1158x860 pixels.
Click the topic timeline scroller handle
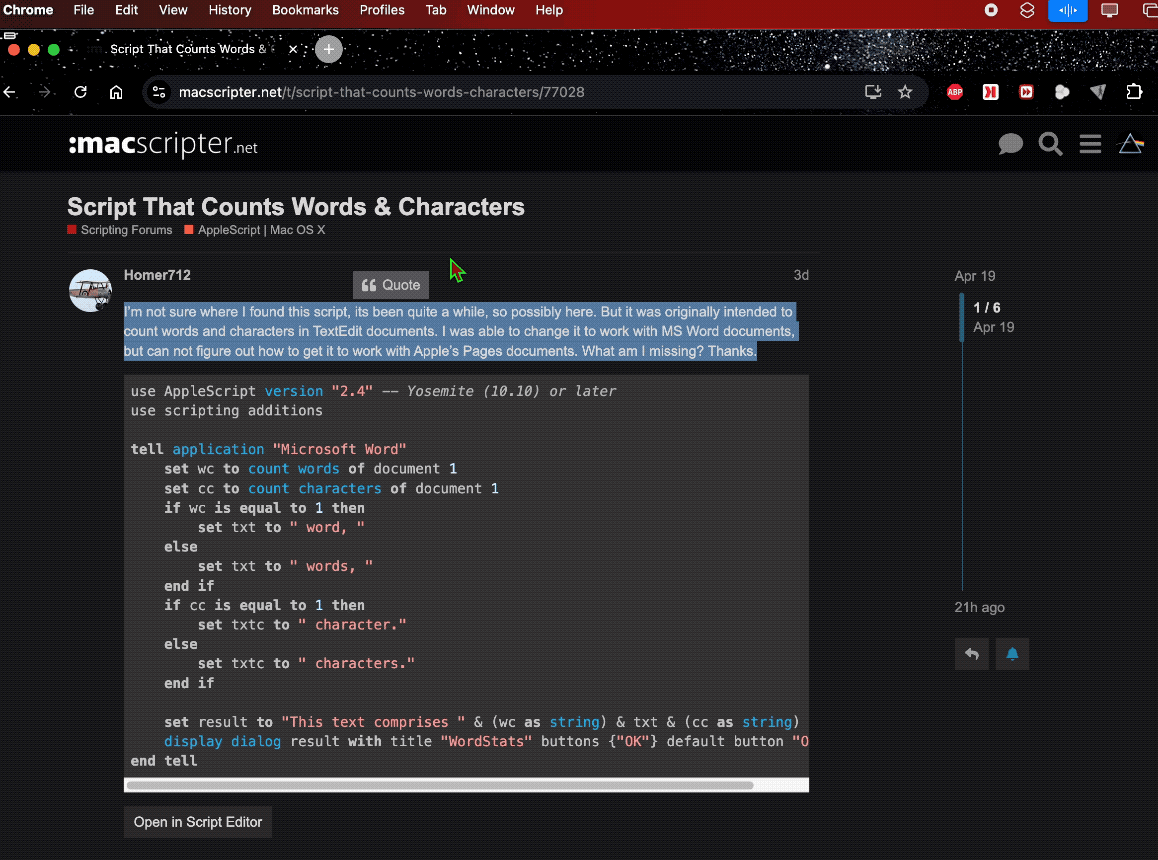click(962, 318)
